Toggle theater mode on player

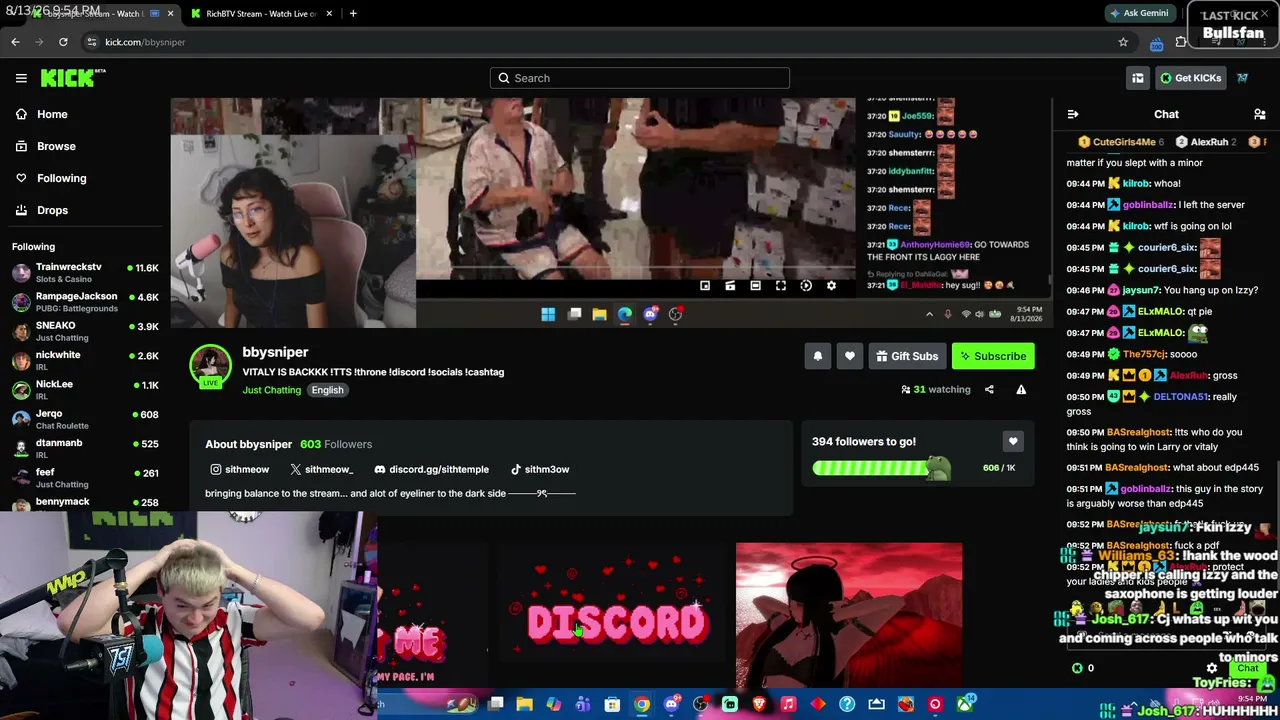755,286
